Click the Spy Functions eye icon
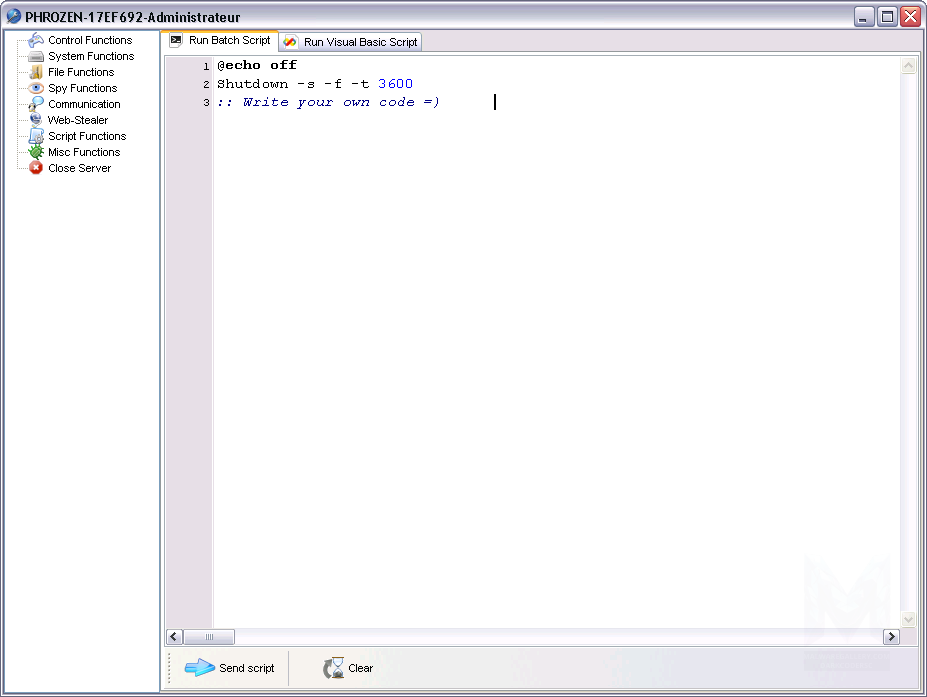 (x=36, y=88)
